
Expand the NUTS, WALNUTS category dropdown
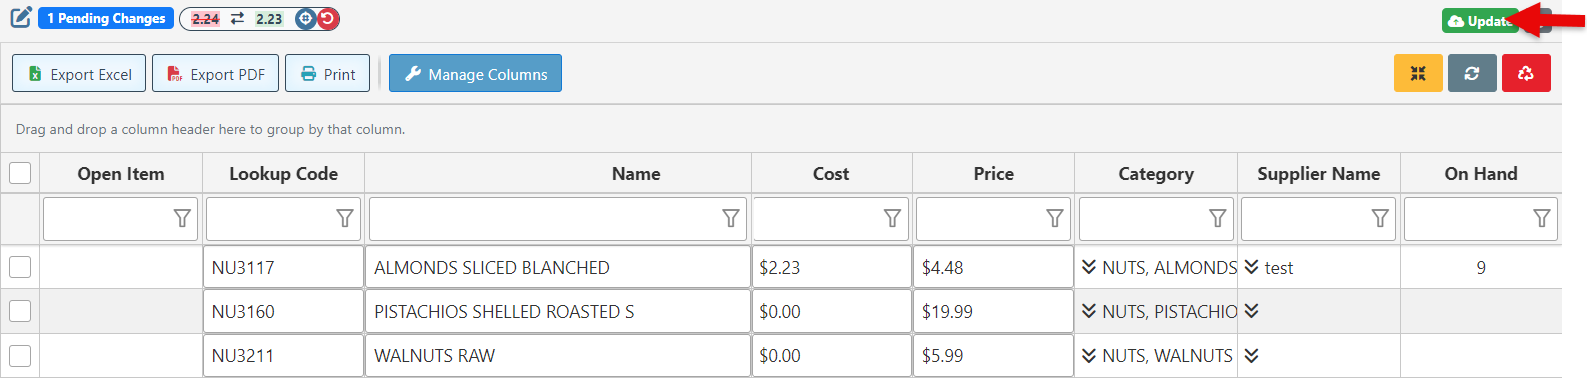(x=1089, y=355)
